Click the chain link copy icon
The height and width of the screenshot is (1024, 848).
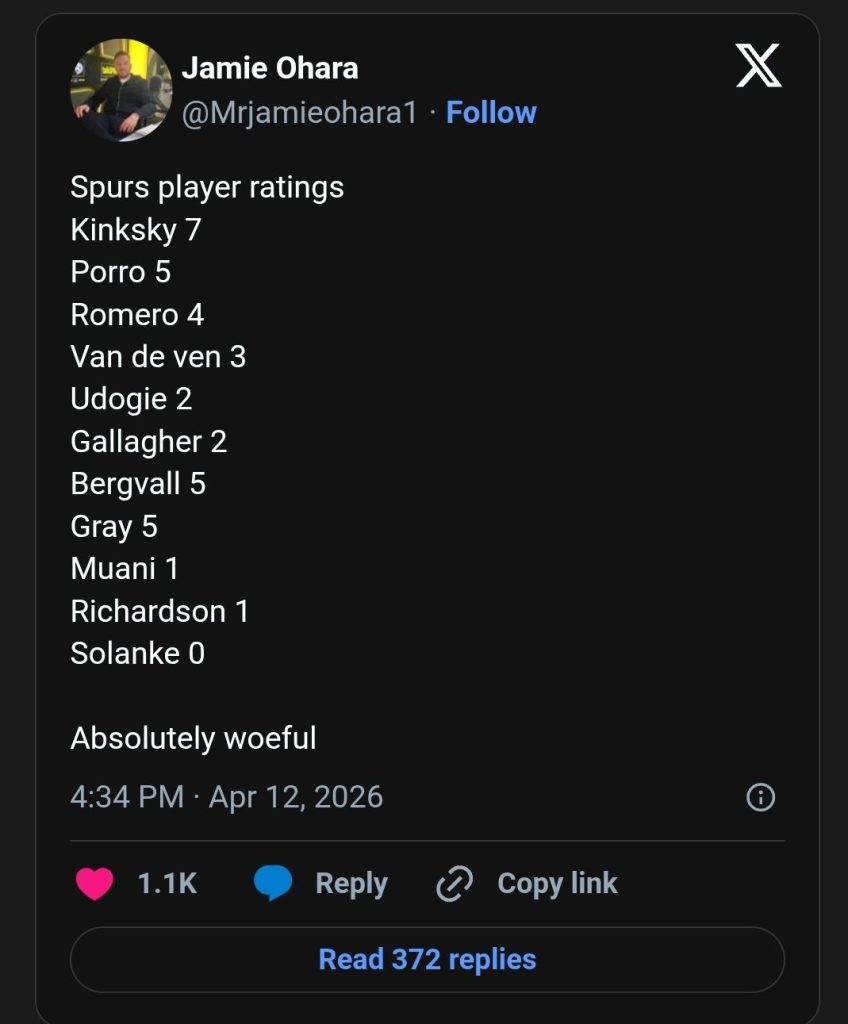coord(455,884)
